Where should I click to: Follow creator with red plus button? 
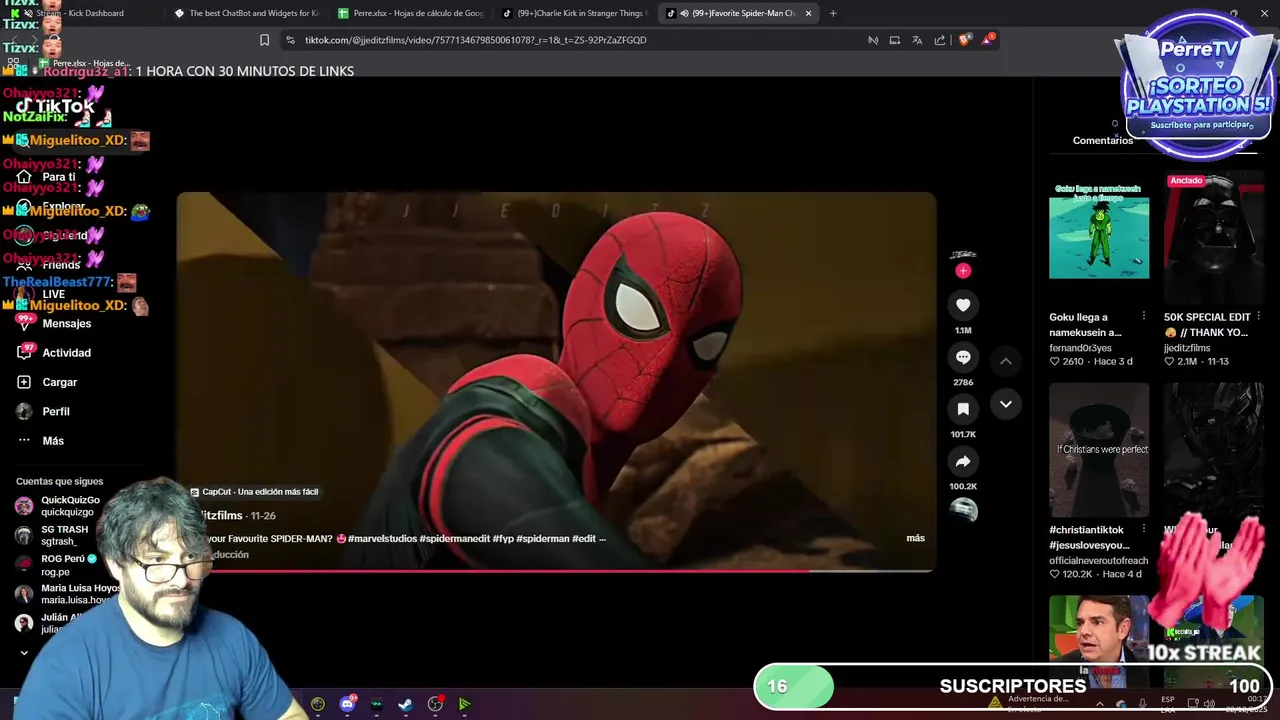coord(963,271)
